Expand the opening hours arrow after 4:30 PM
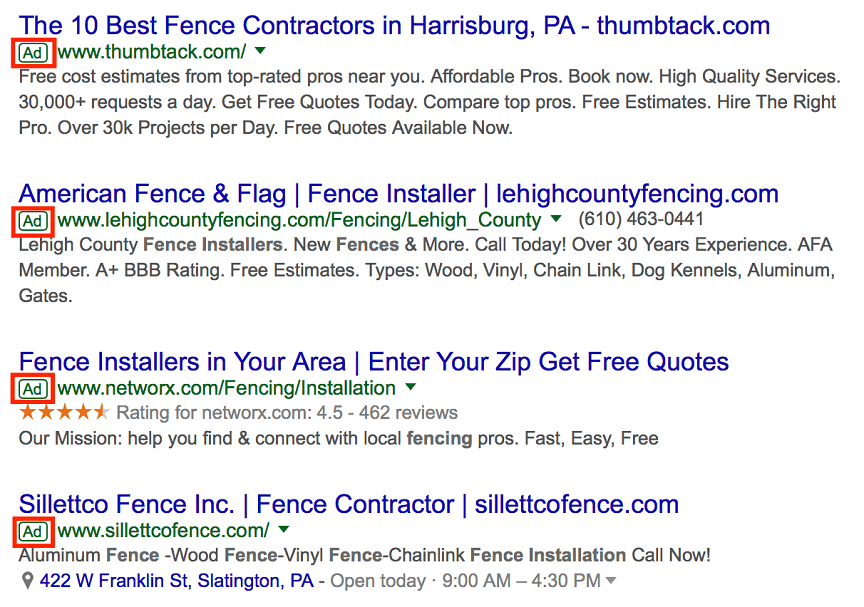The image size is (864, 607). click(x=611, y=580)
